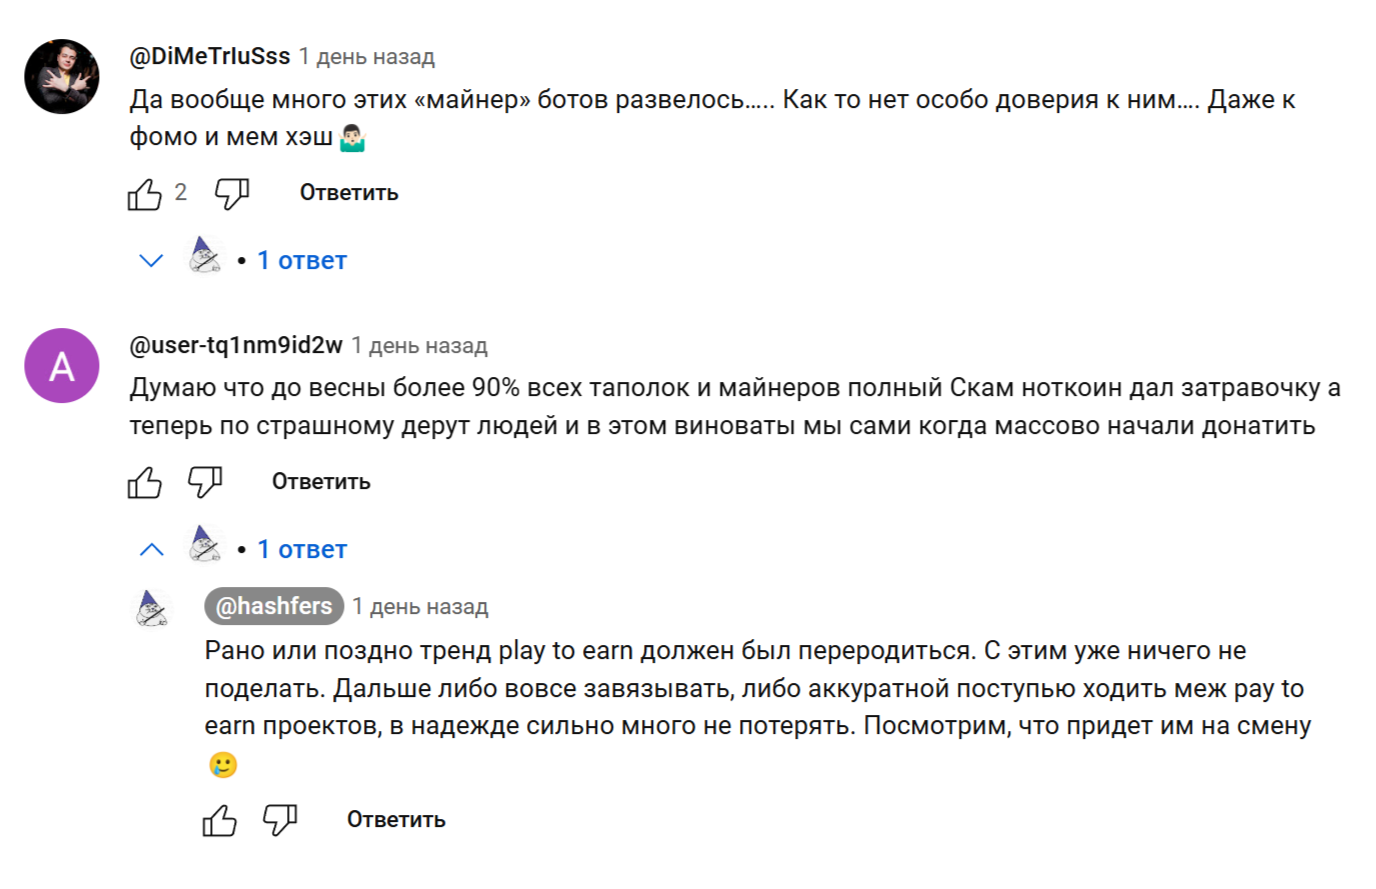Open the @DiMeTrIuSss channel name link
This screenshot has height=889, width=1376.
coord(210,57)
